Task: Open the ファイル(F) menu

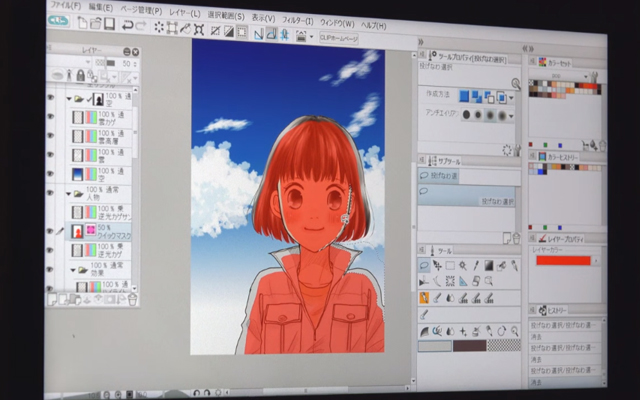Action: click(66, 5)
